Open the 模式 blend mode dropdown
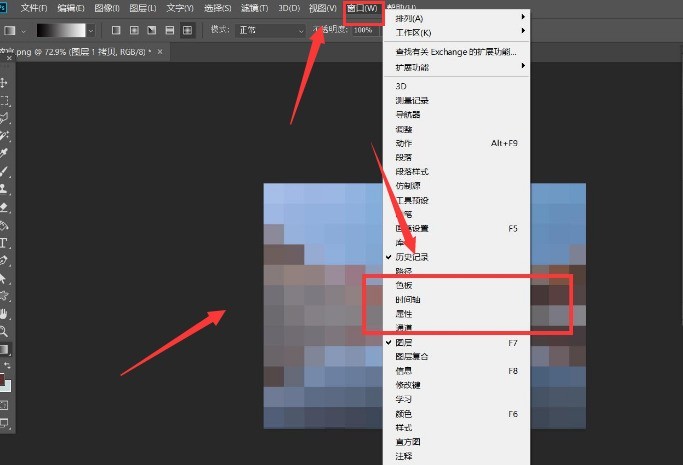 [270, 30]
